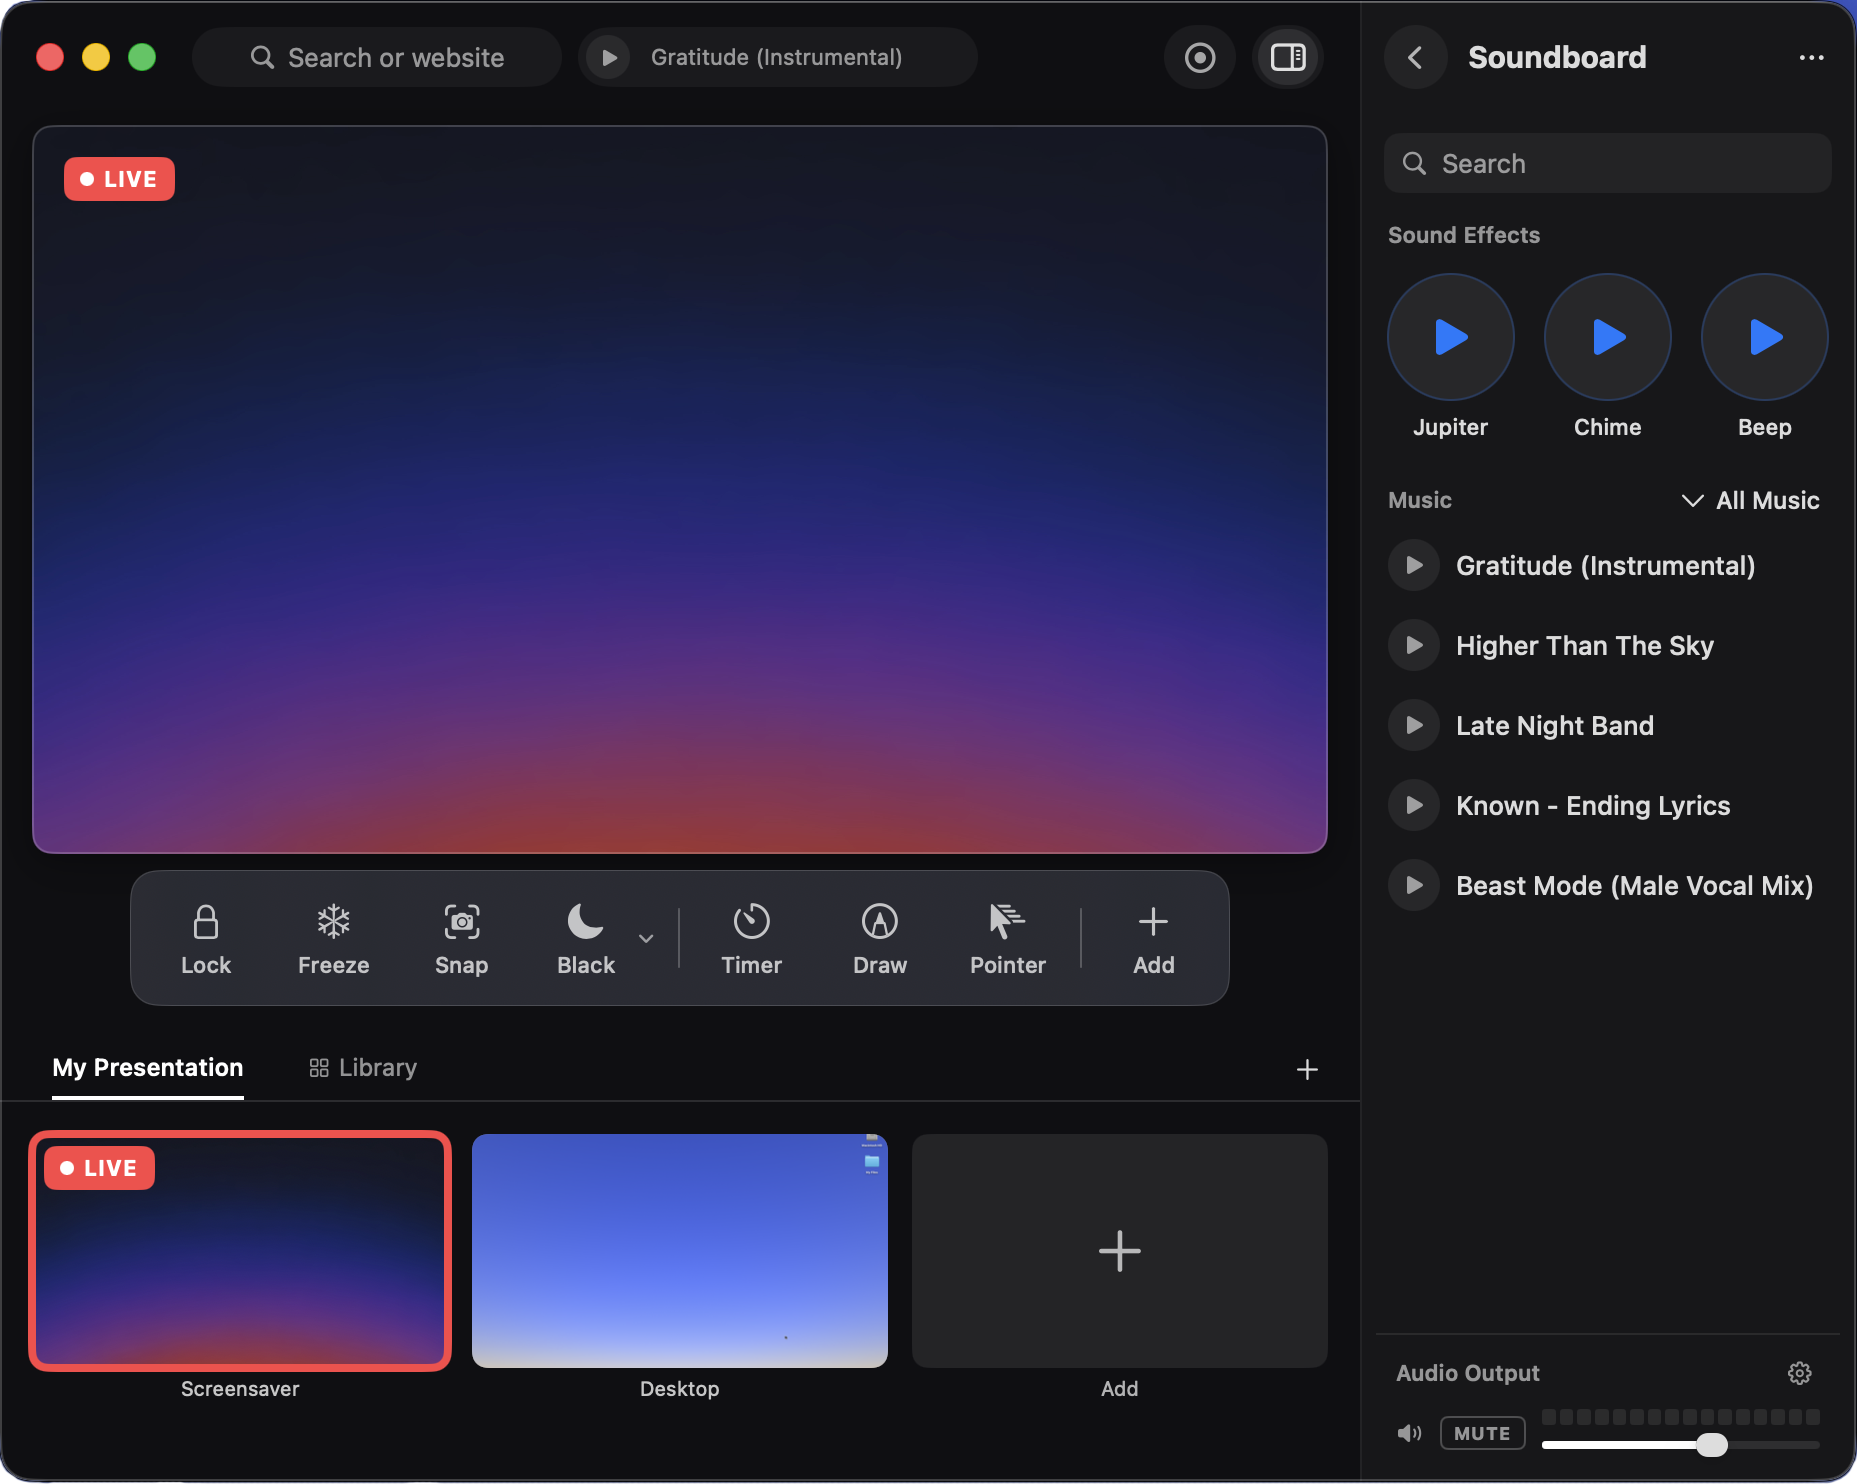Play Late Night Band track
This screenshot has height=1484, width=1857.
coord(1414,725)
